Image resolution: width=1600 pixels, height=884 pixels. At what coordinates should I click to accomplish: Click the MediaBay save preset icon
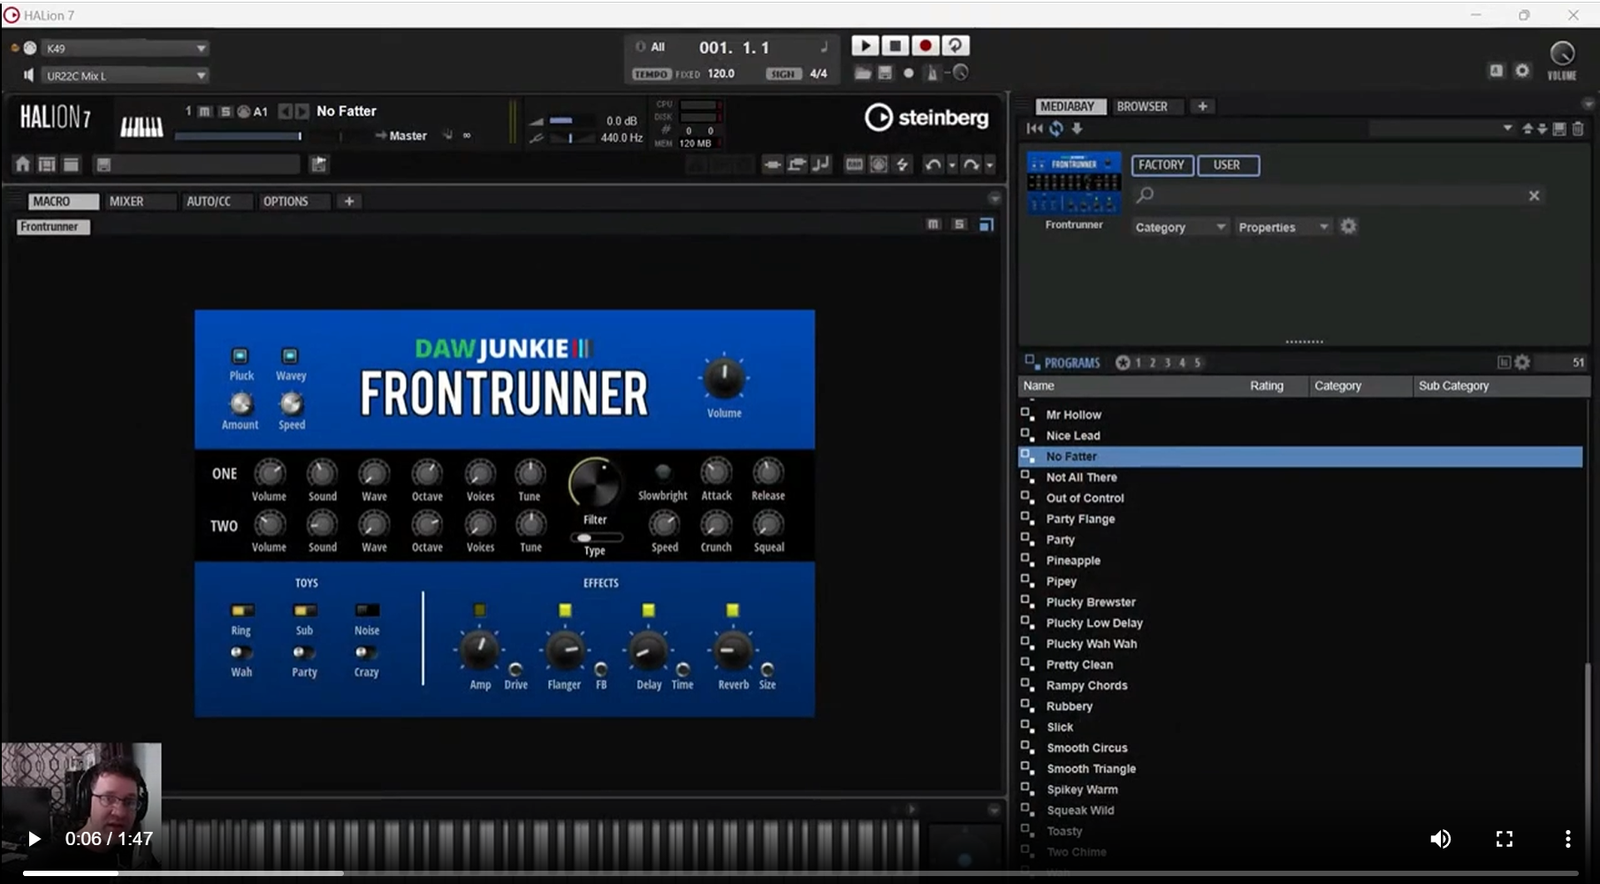(x=1559, y=128)
